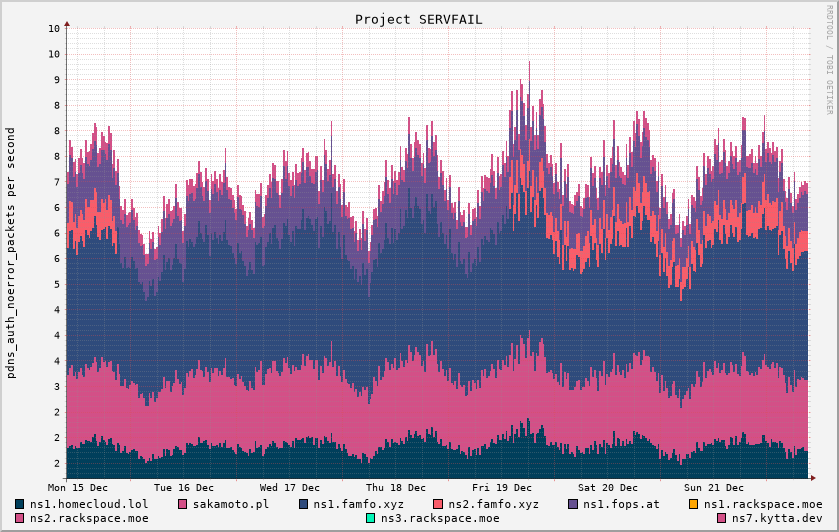The height and width of the screenshot is (532, 839).
Task: Click the ns2.rackspace.moe legend label text
Action: point(89,518)
